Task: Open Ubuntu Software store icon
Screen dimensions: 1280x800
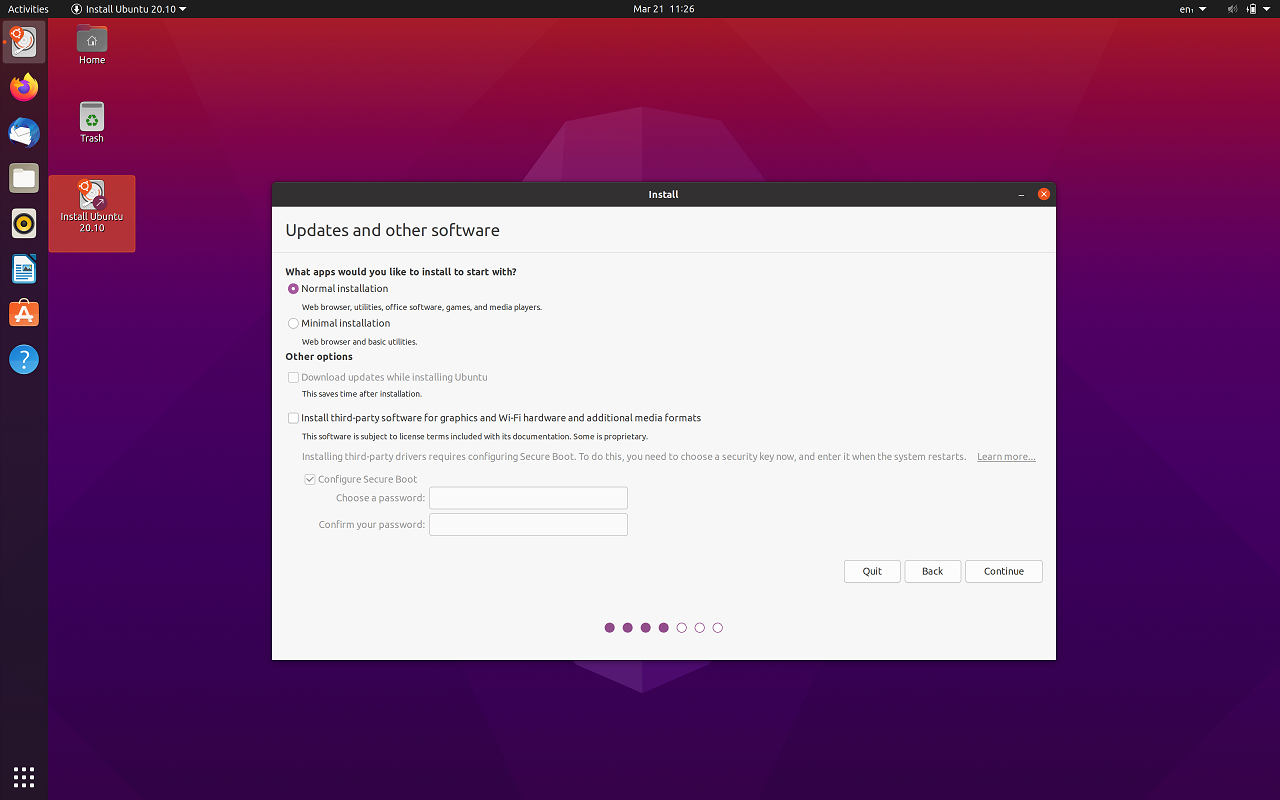Action: 24,314
